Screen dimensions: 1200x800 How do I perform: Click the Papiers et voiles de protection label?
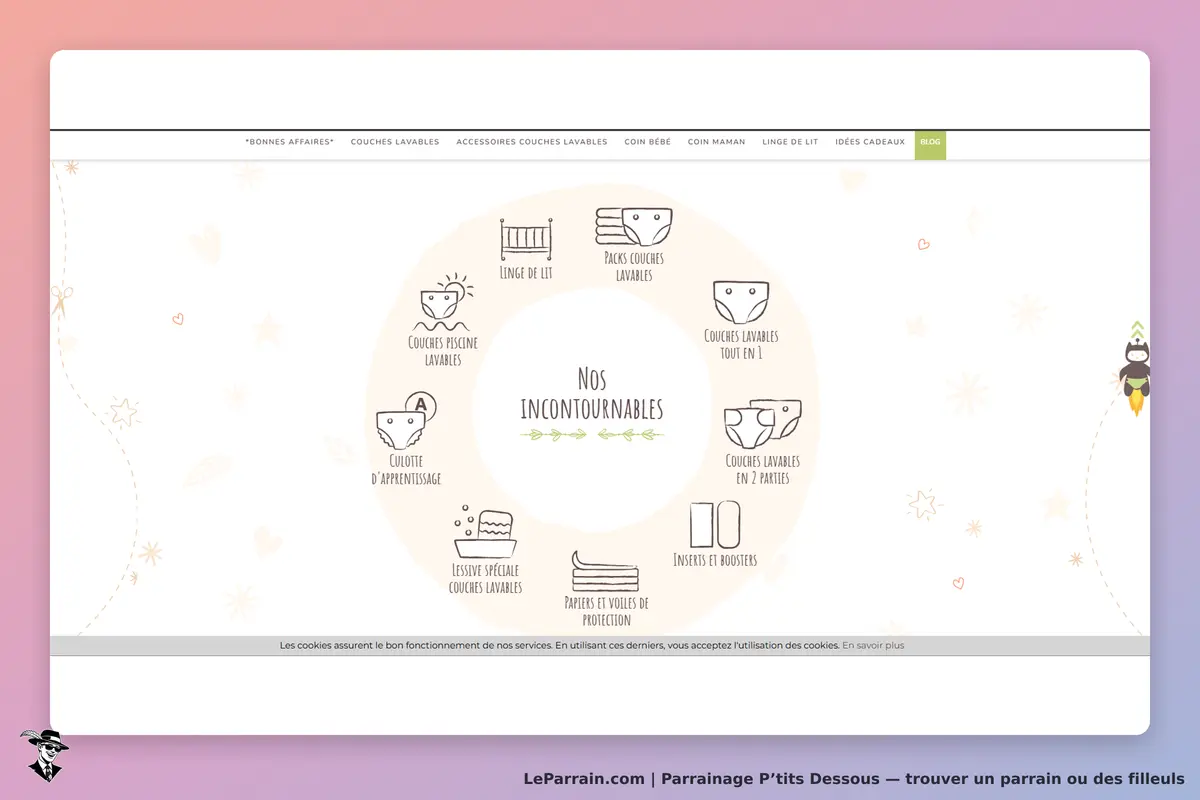[607, 612]
